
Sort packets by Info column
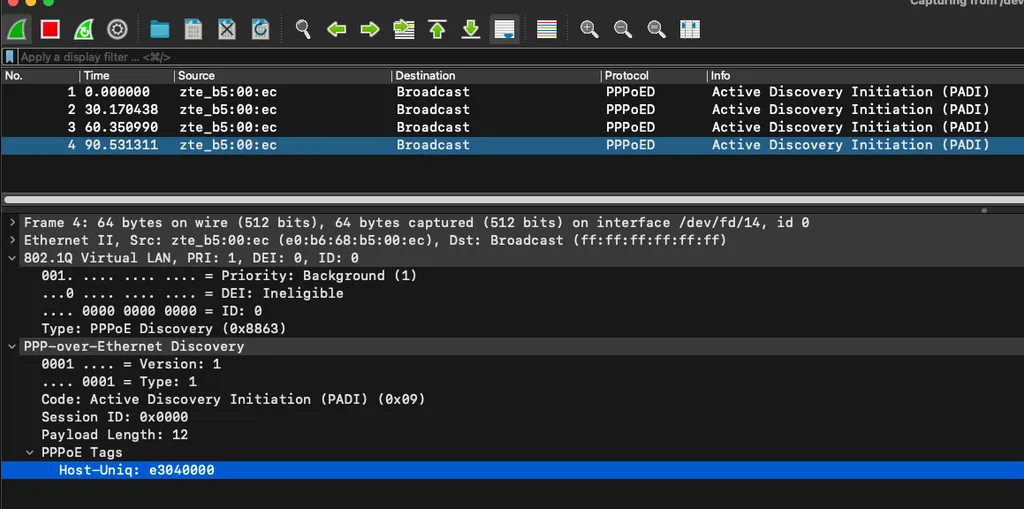pos(865,76)
